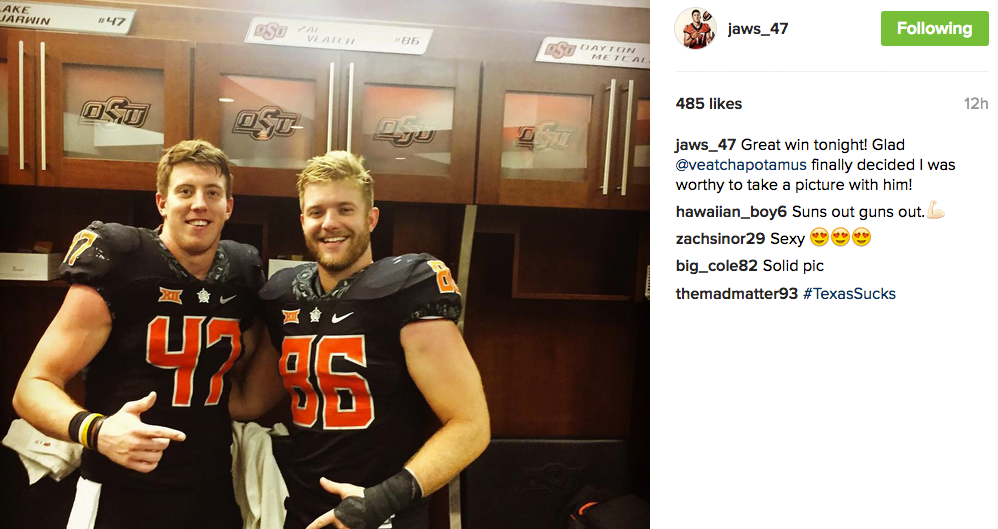Click the Veatch #86 locker nameplate
This screenshot has height=529, width=998.
[339, 36]
